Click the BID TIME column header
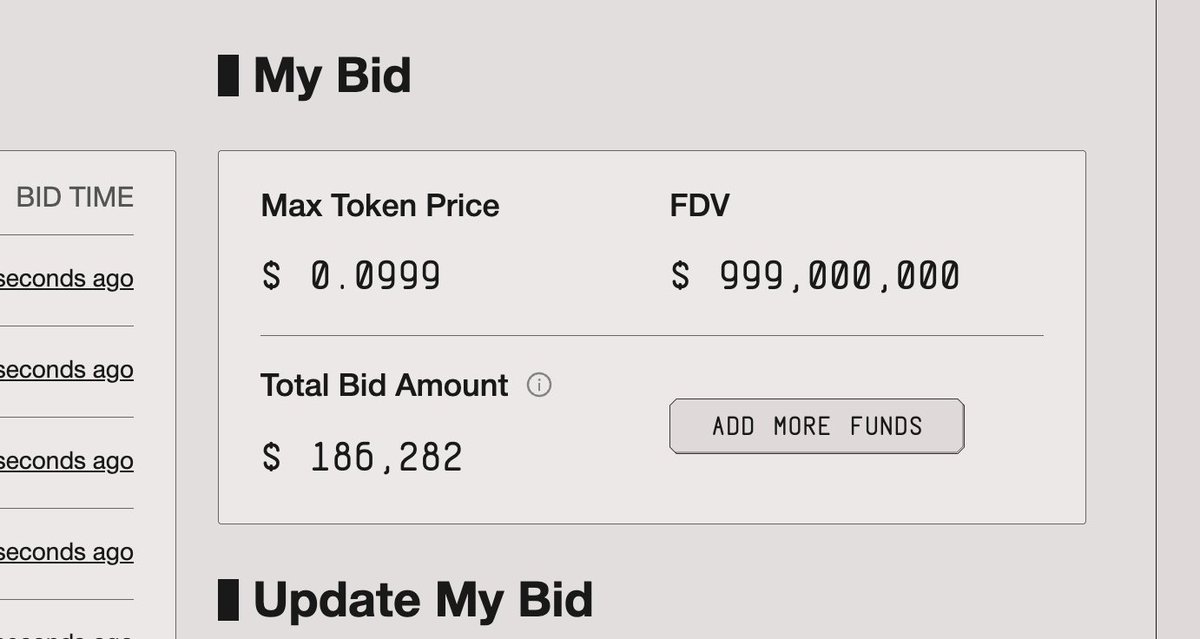This screenshot has height=639, width=1200. pos(75,197)
